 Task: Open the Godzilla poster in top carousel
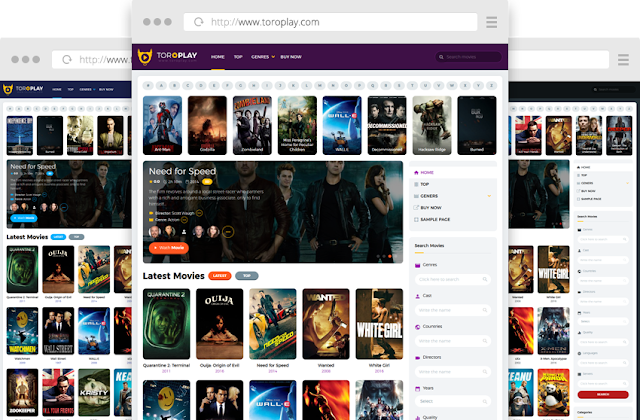(x=207, y=125)
